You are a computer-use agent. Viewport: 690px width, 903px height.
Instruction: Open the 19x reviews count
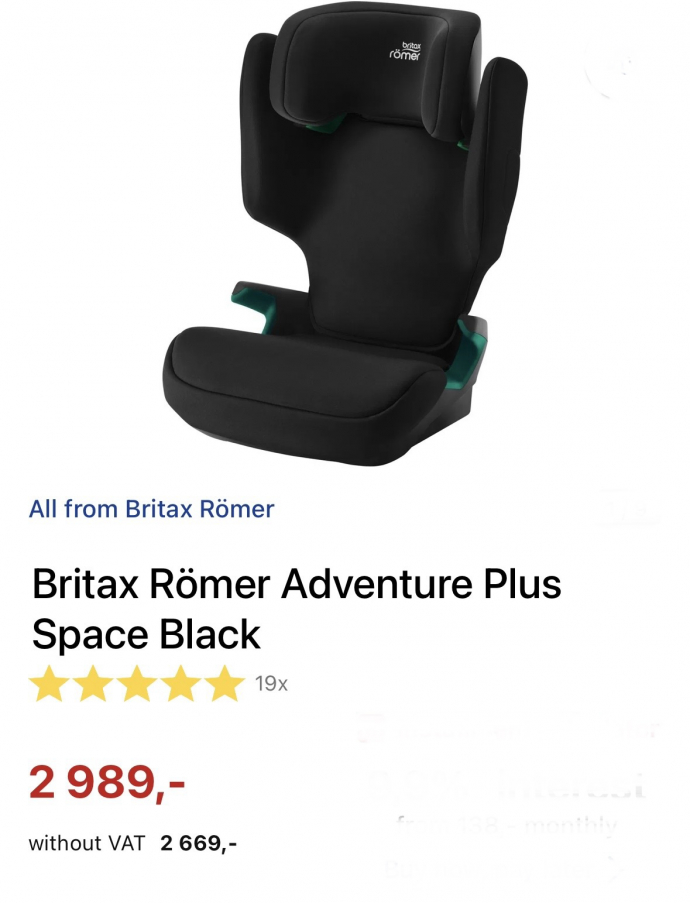[271, 684]
